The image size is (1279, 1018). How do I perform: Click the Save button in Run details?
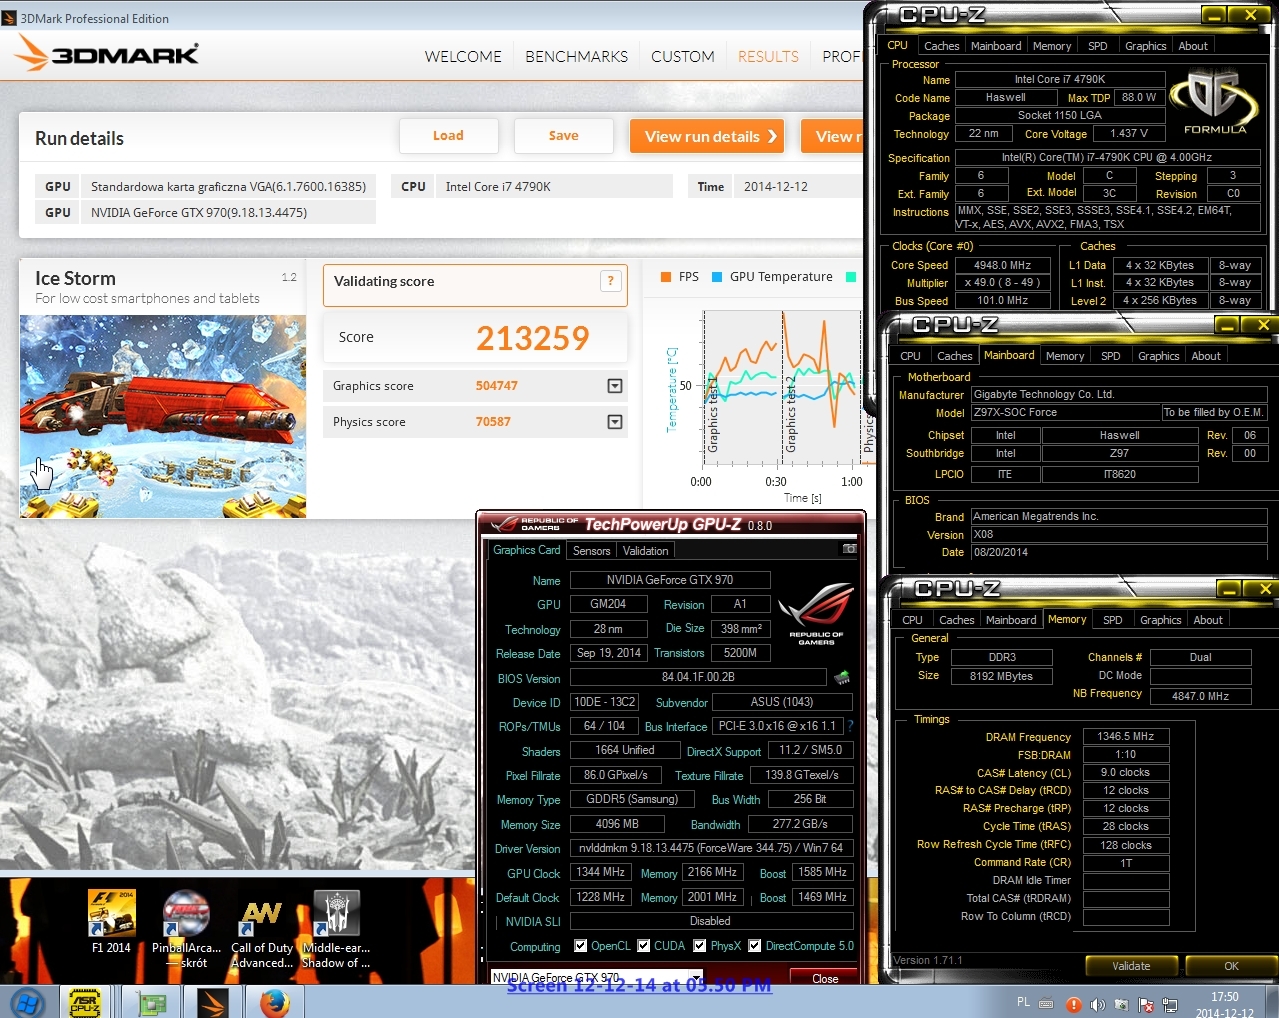(563, 136)
